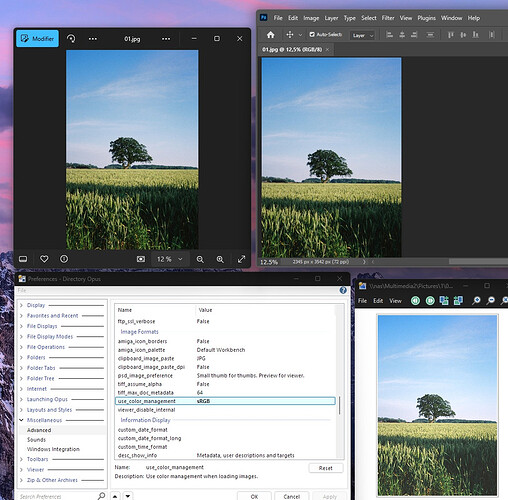Open the More options ellipsis beside rotate icon
Screen dimensions: 508x500
click(93, 39)
